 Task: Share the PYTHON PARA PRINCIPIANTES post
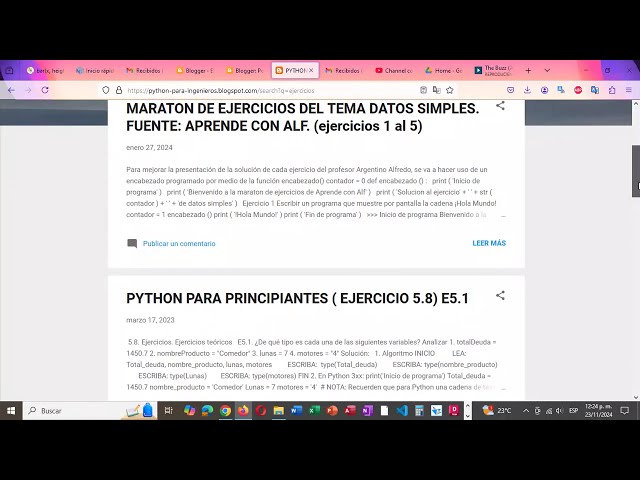[x=500, y=296]
